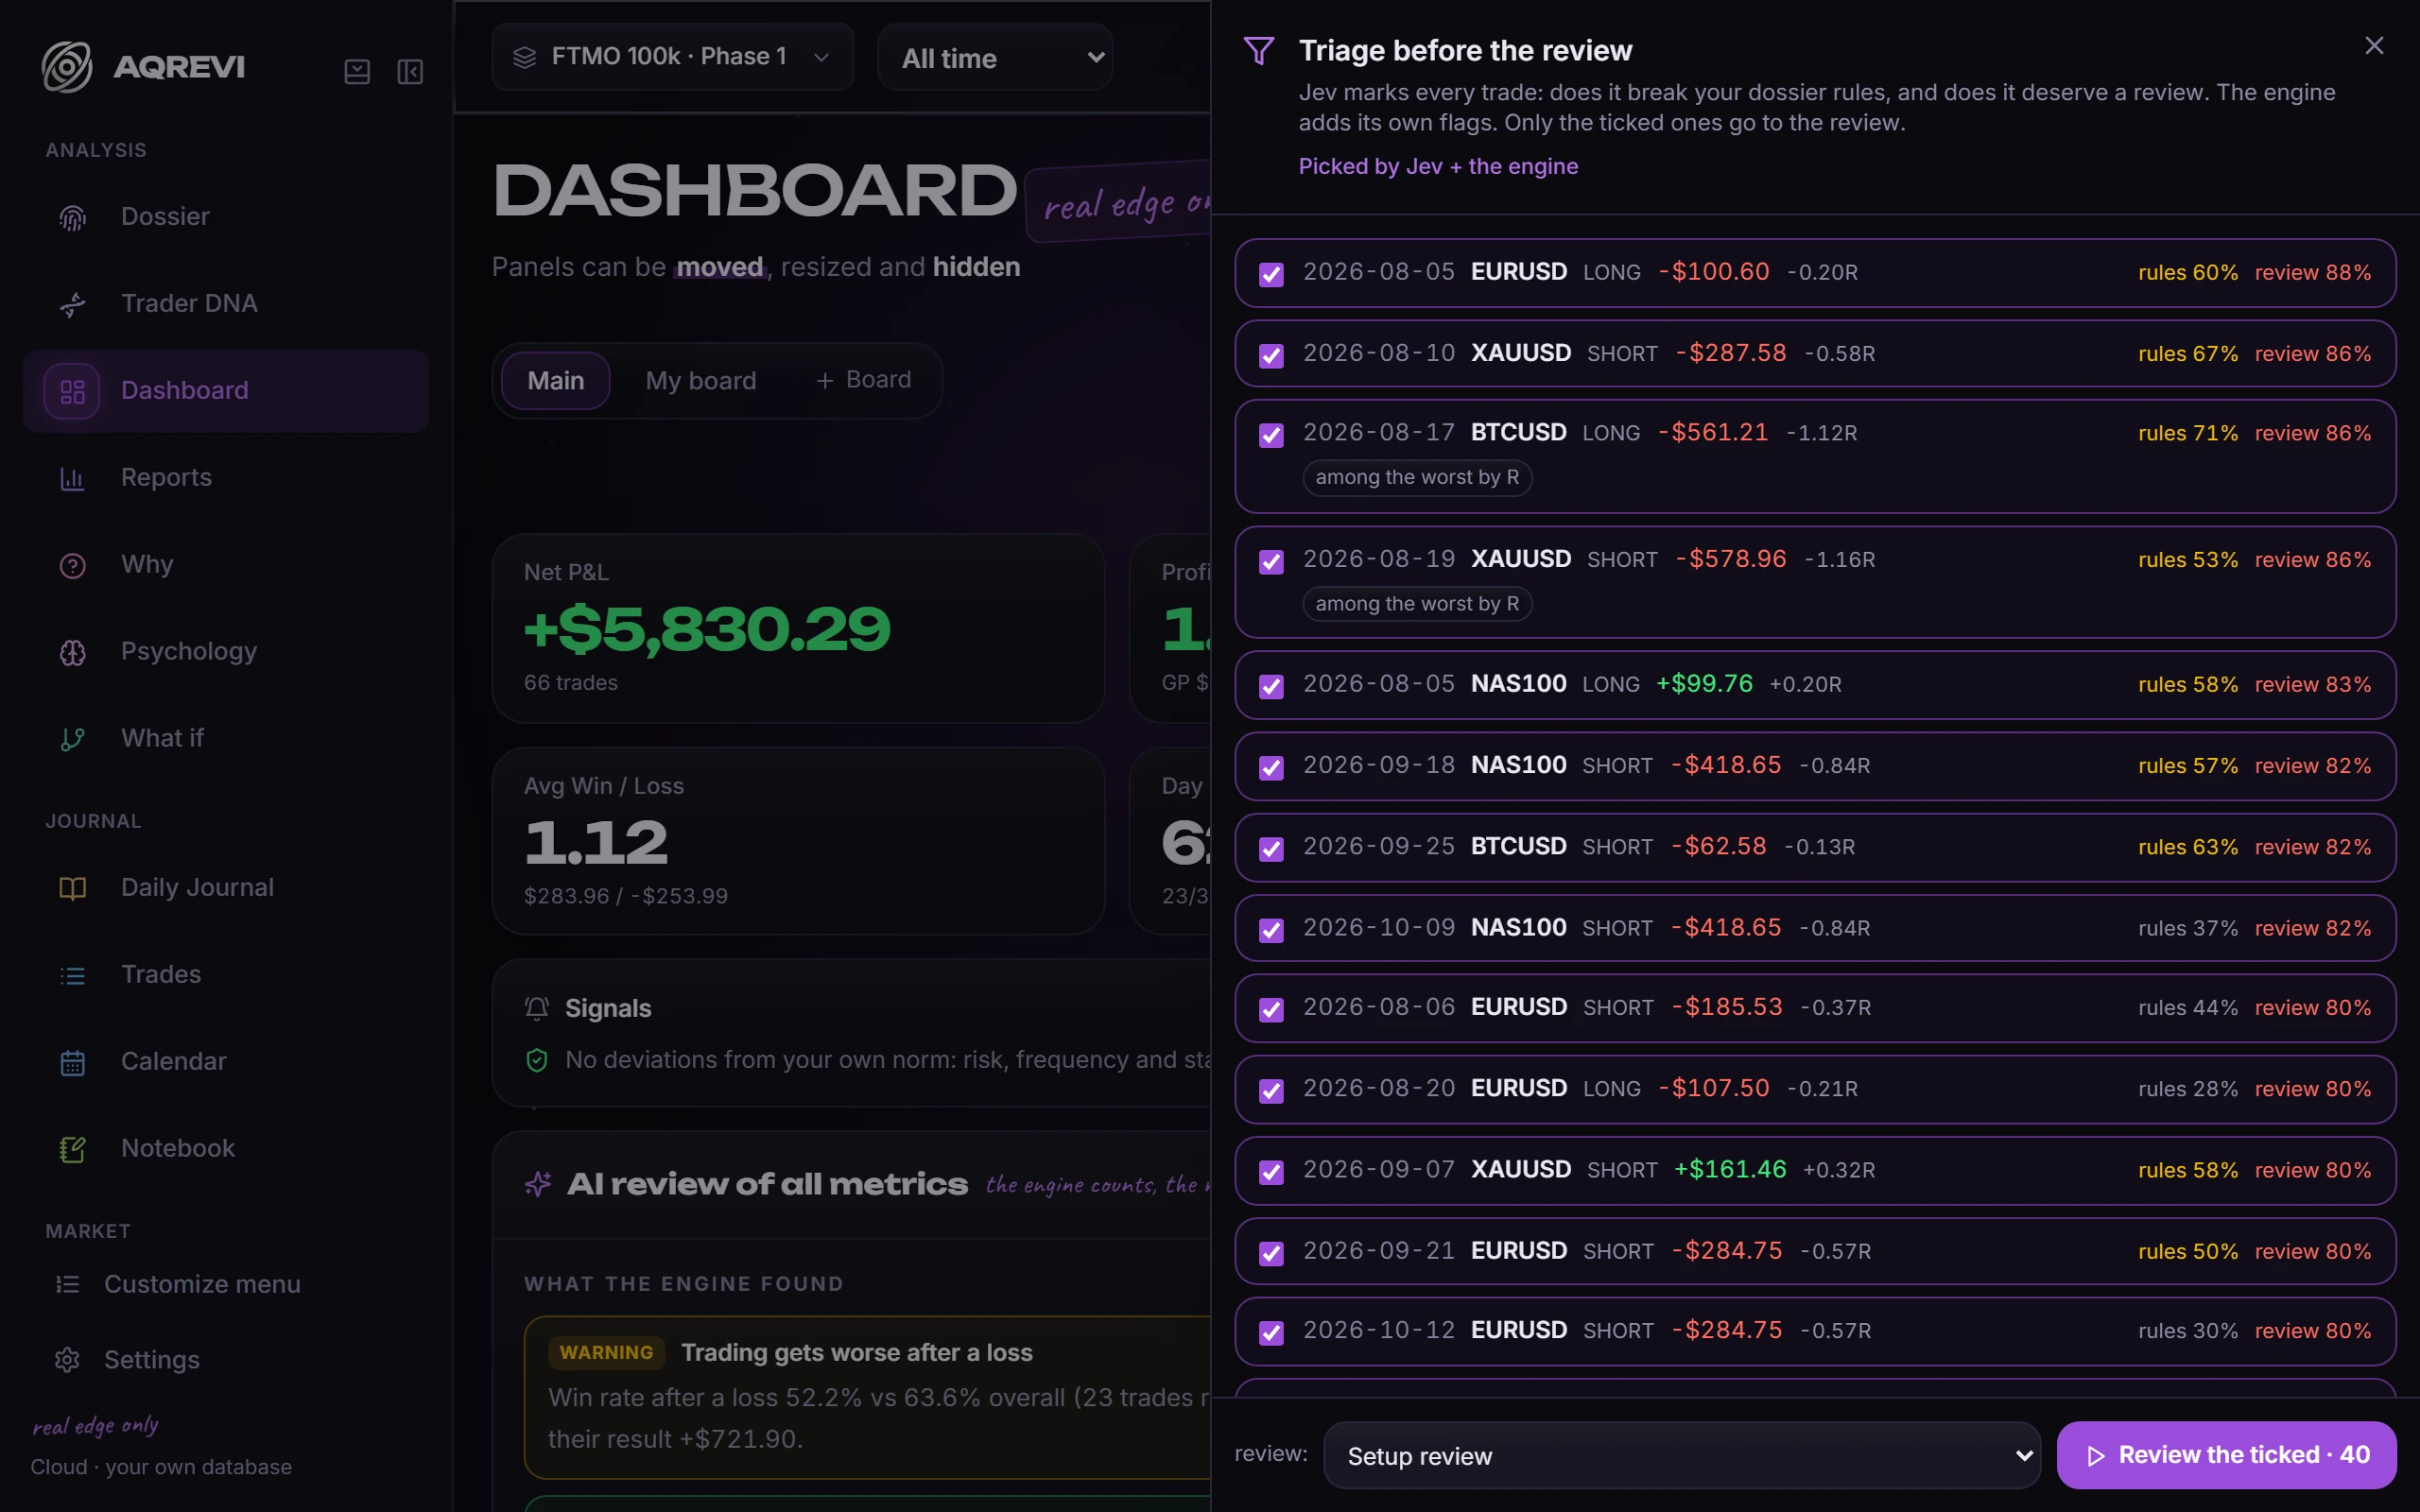Switch to the My board tab
This screenshot has height=1512, width=2420.
pos(700,381)
